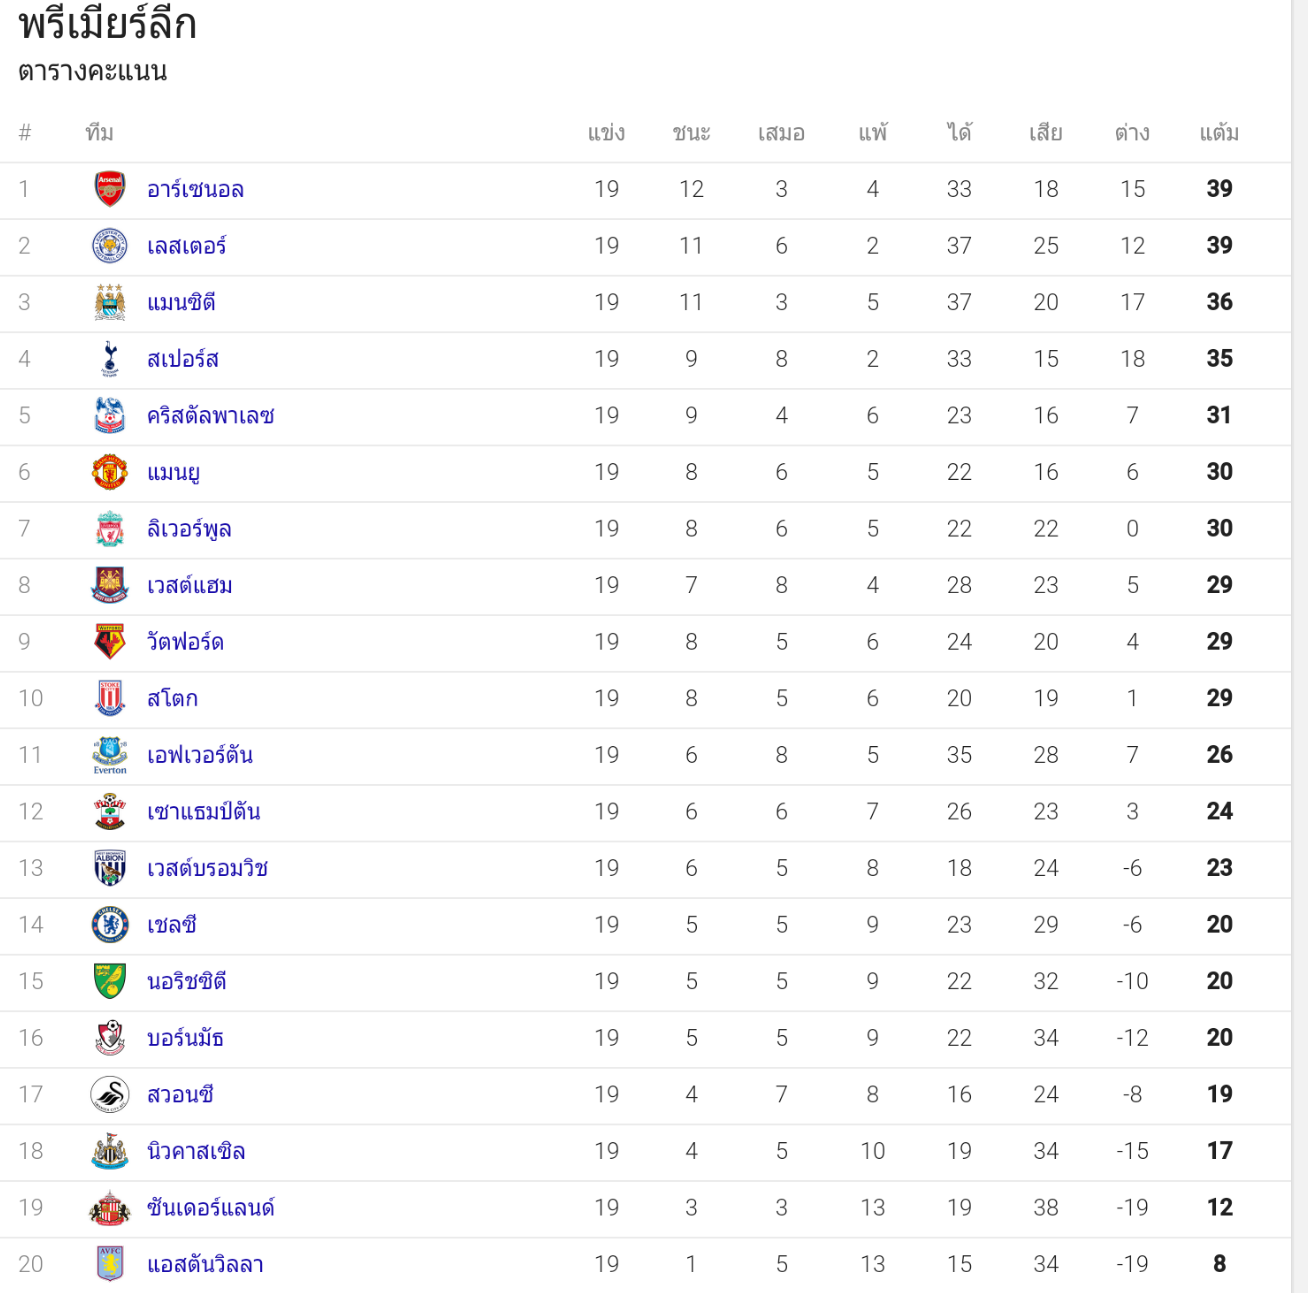This screenshot has height=1293, width=1308.
Task: Click the ทีม team column header
Action: [99, 133]
